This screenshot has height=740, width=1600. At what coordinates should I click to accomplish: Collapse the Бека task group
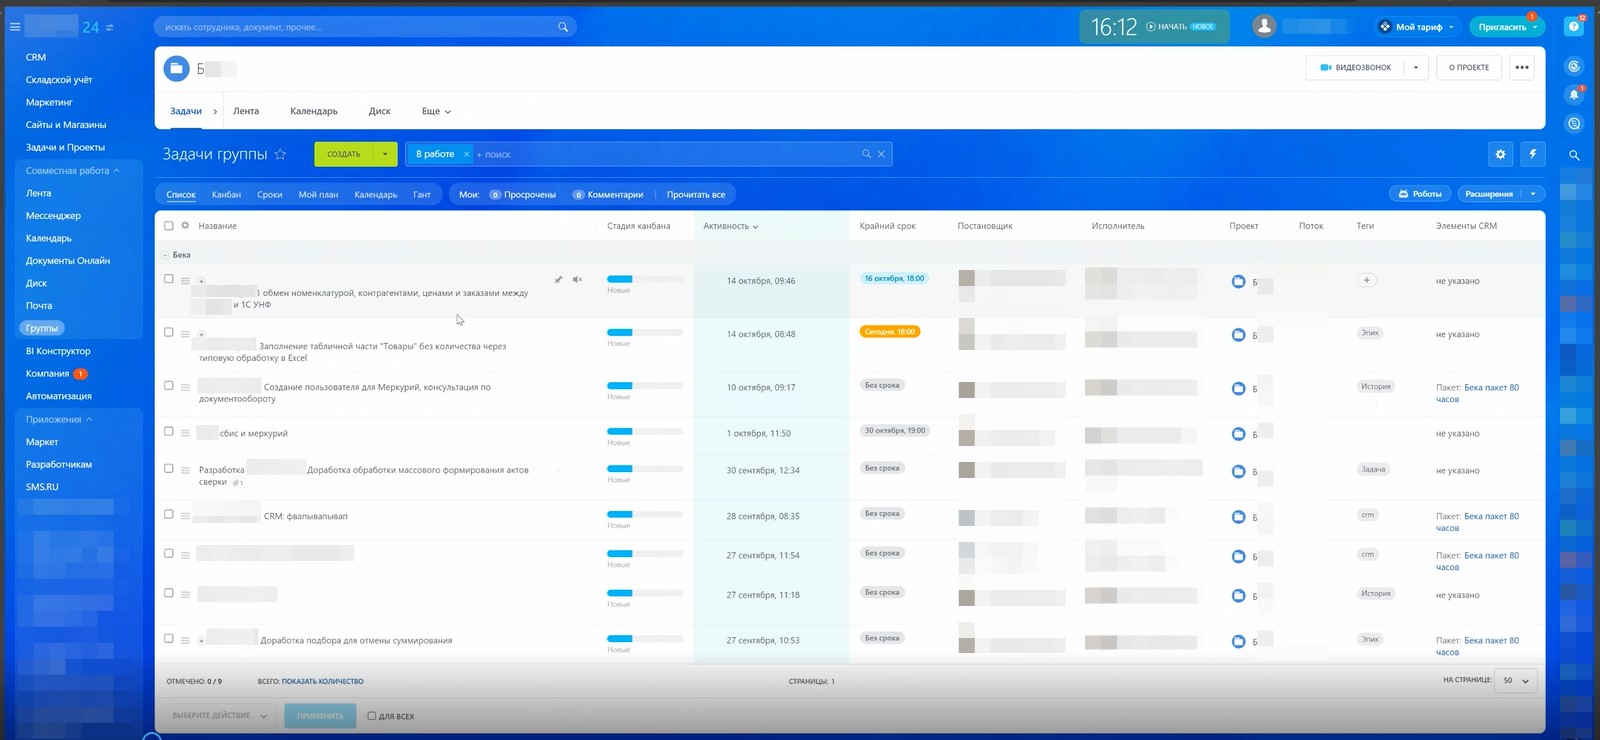(x=165, y=255)
